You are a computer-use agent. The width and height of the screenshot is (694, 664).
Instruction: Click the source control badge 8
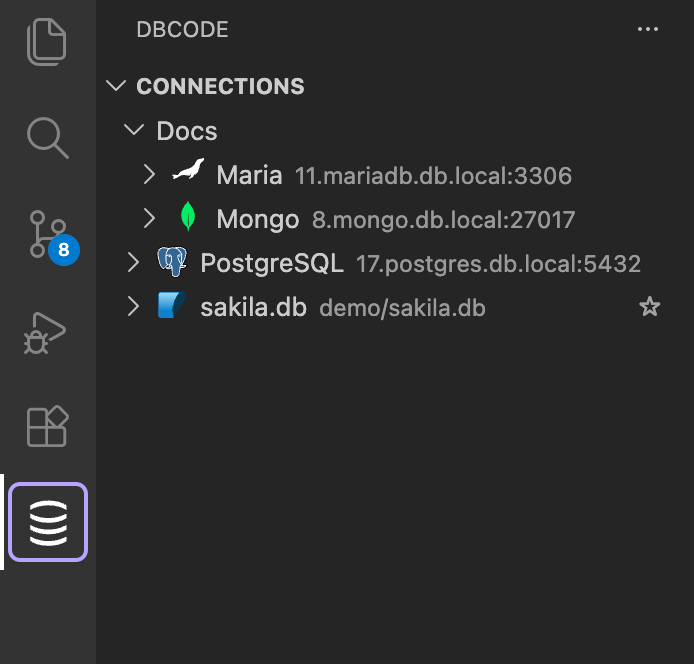64,250
